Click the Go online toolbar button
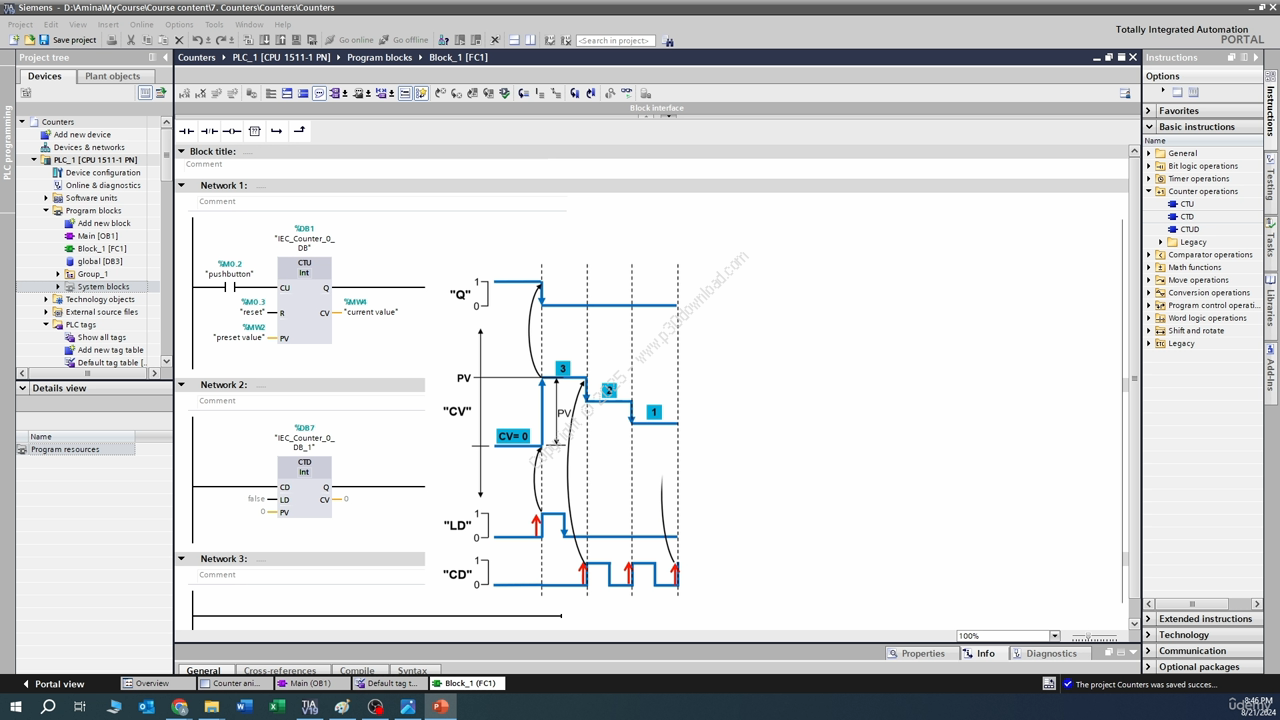The height and width of the screenshot is (720, 1280). [x=348, y=40]
